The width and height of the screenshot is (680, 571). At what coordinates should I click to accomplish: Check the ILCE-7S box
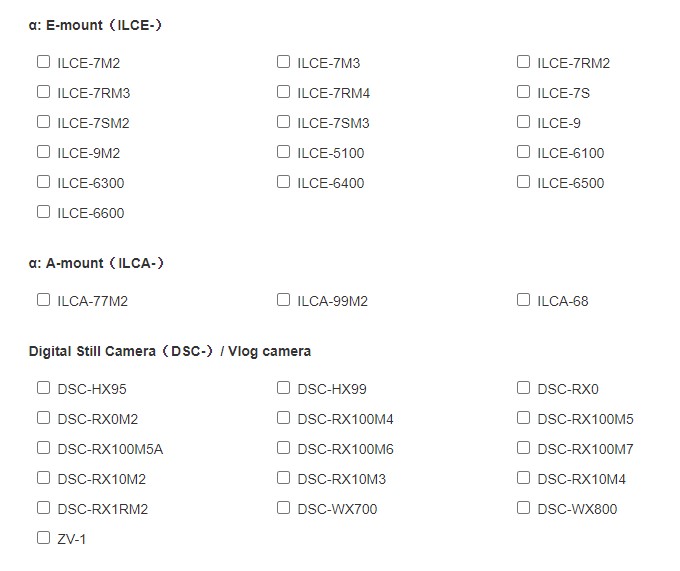(x=523, y=92)
